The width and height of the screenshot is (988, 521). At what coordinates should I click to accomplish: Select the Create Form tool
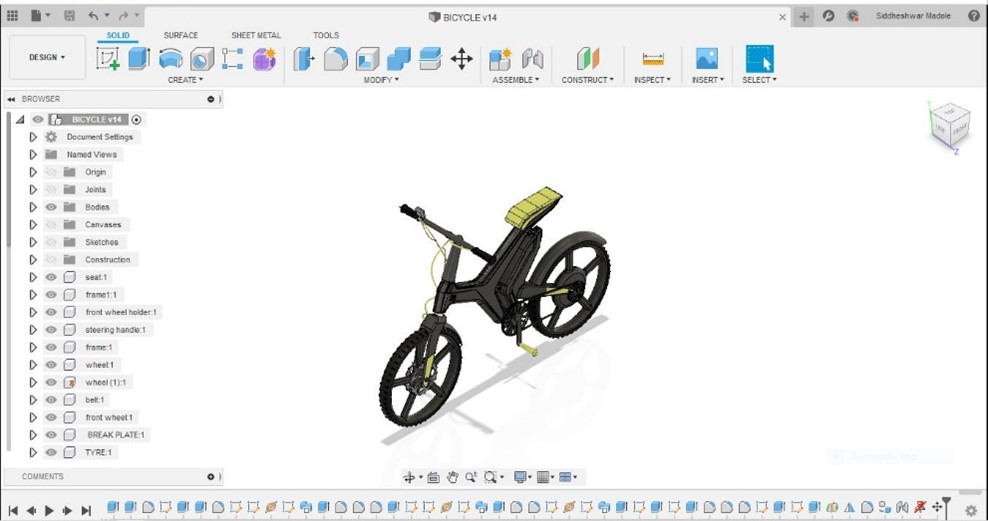[265, 59]
